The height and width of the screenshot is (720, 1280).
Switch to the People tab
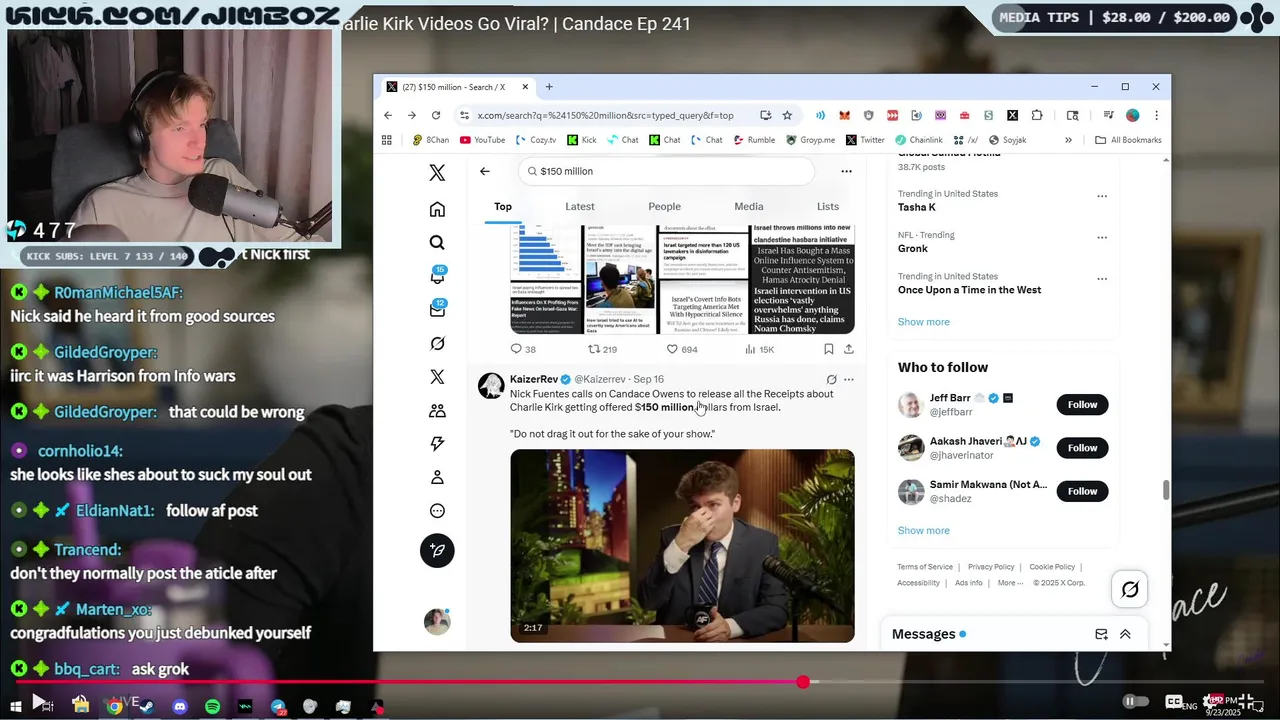click(664, 206)
